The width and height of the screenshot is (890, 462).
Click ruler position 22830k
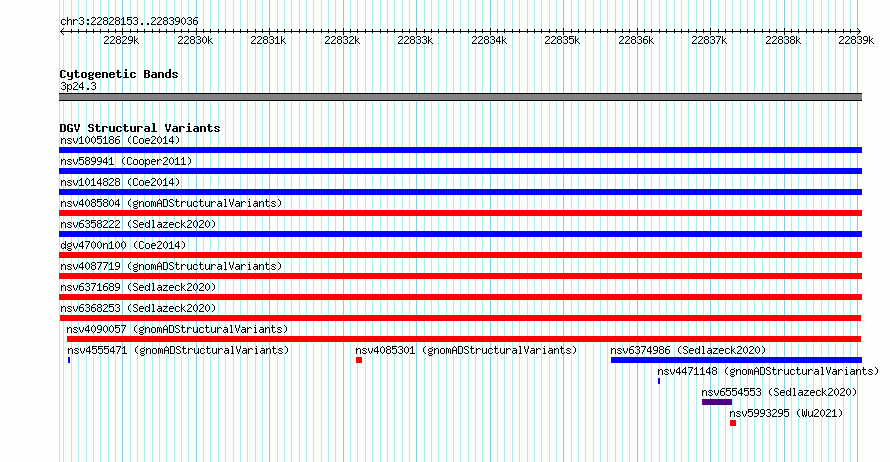pos(195,40)
